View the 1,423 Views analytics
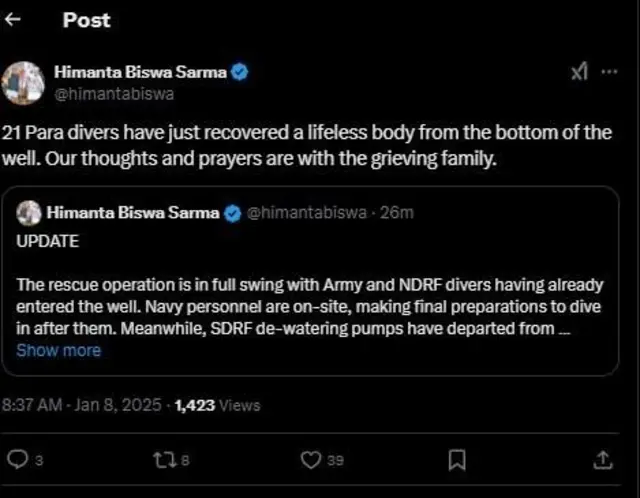This screenshot has width=640, height=498. click(x=217, y=405)
